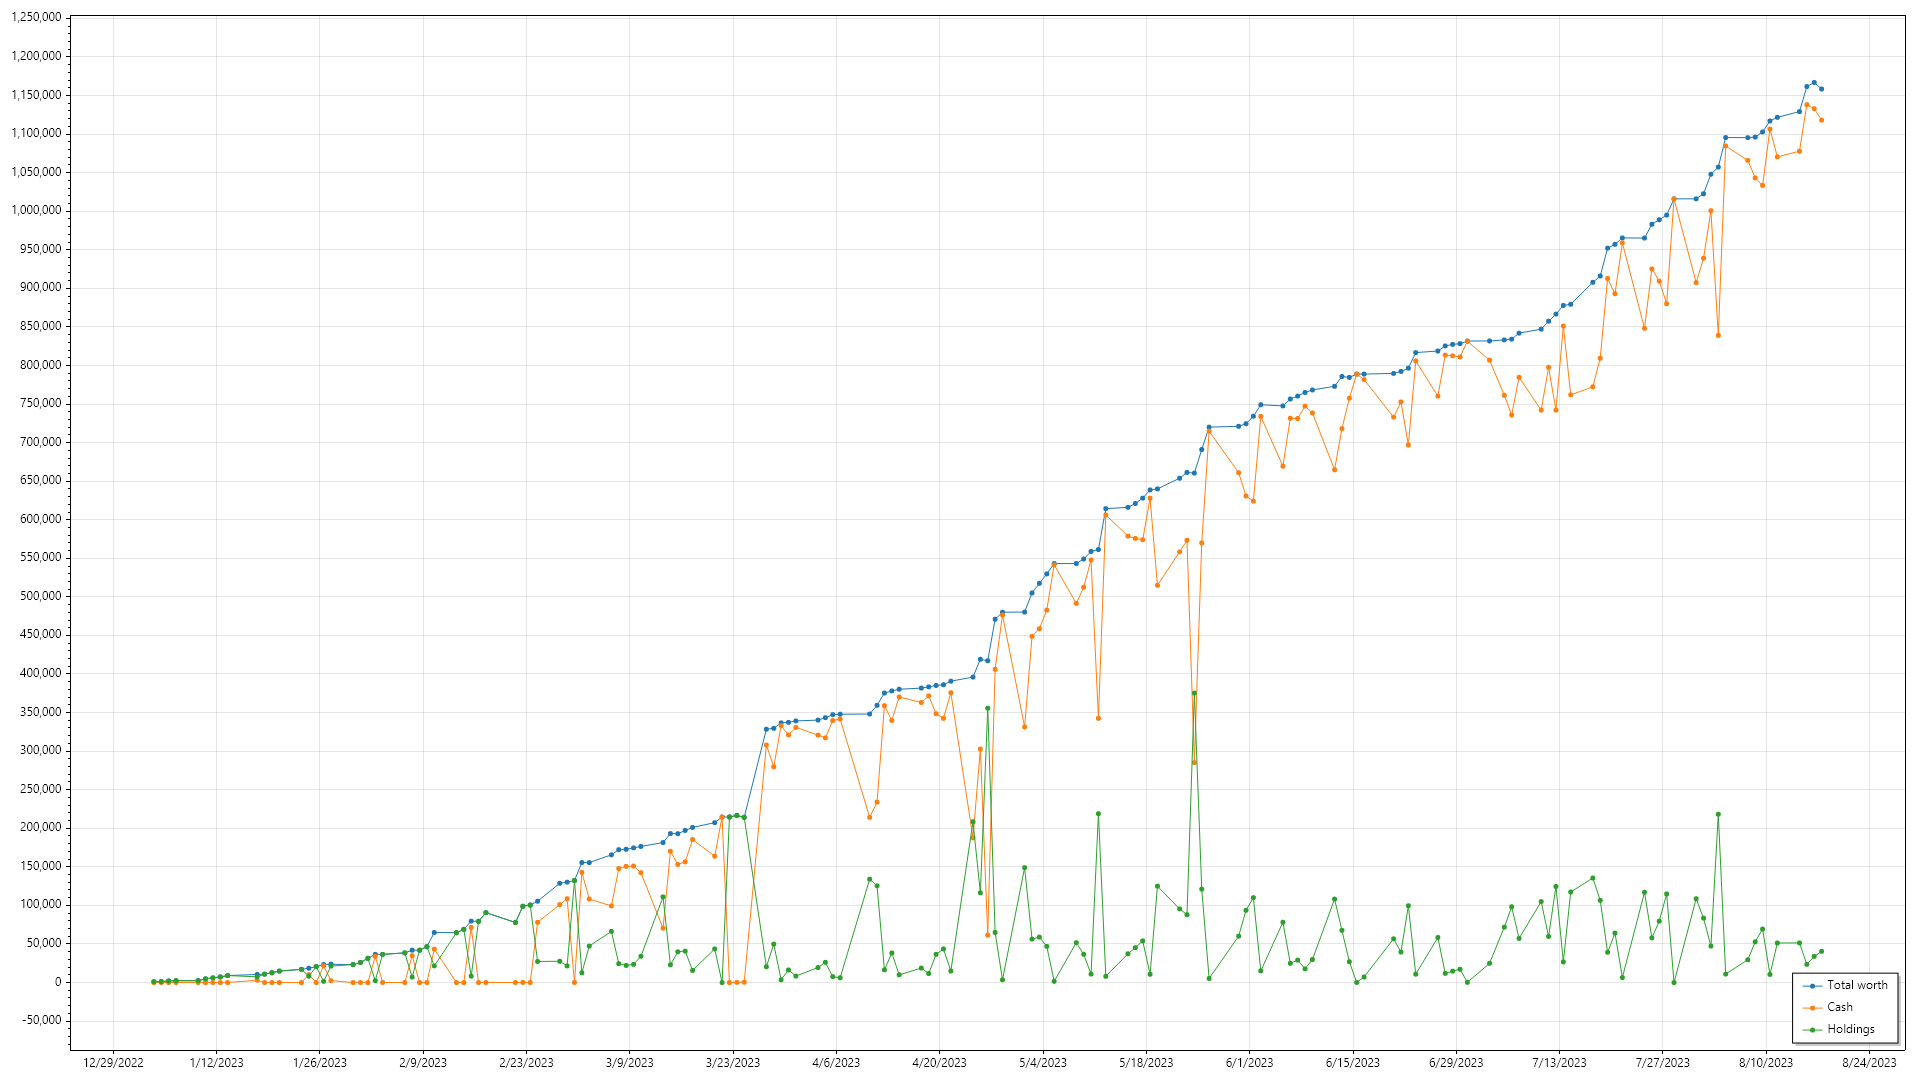Click the Holdings legend label
1920x1080 pixels.
(x=1850, y=1029)
